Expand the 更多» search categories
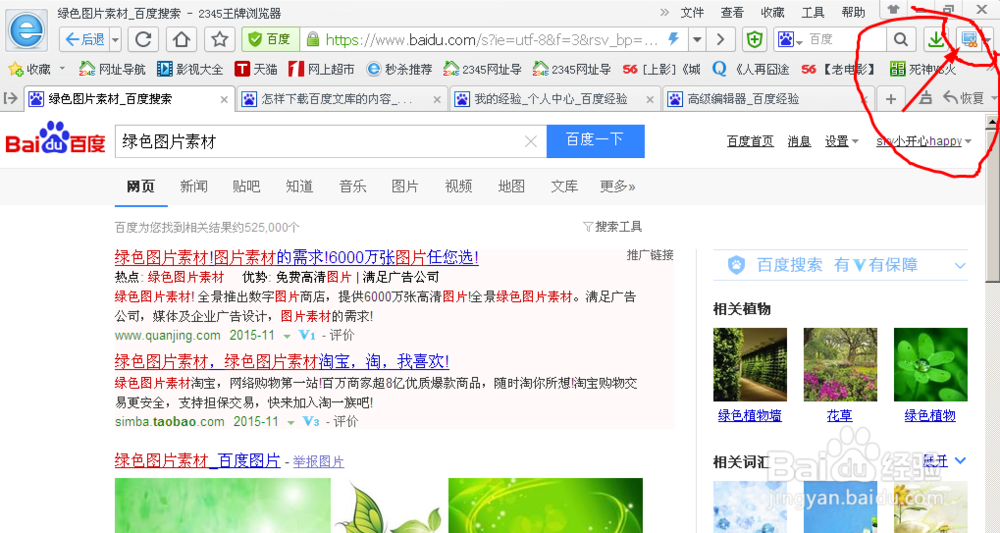 click(617, 186)
